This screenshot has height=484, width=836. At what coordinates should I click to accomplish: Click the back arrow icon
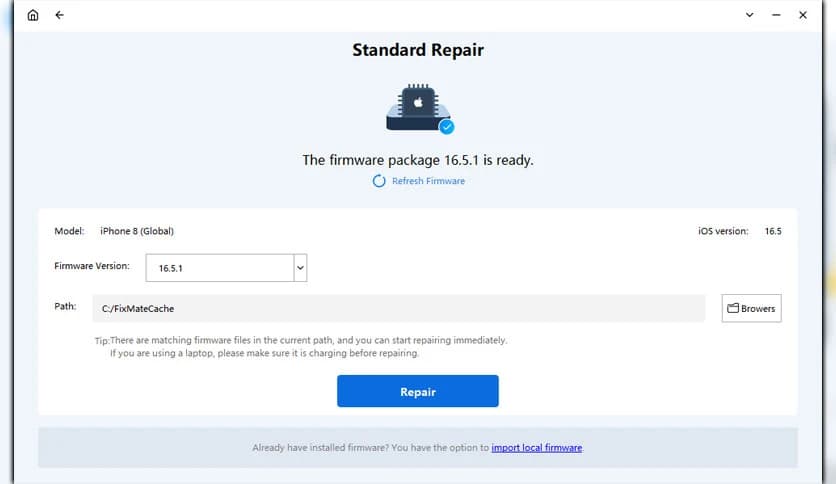coord(59,15)
